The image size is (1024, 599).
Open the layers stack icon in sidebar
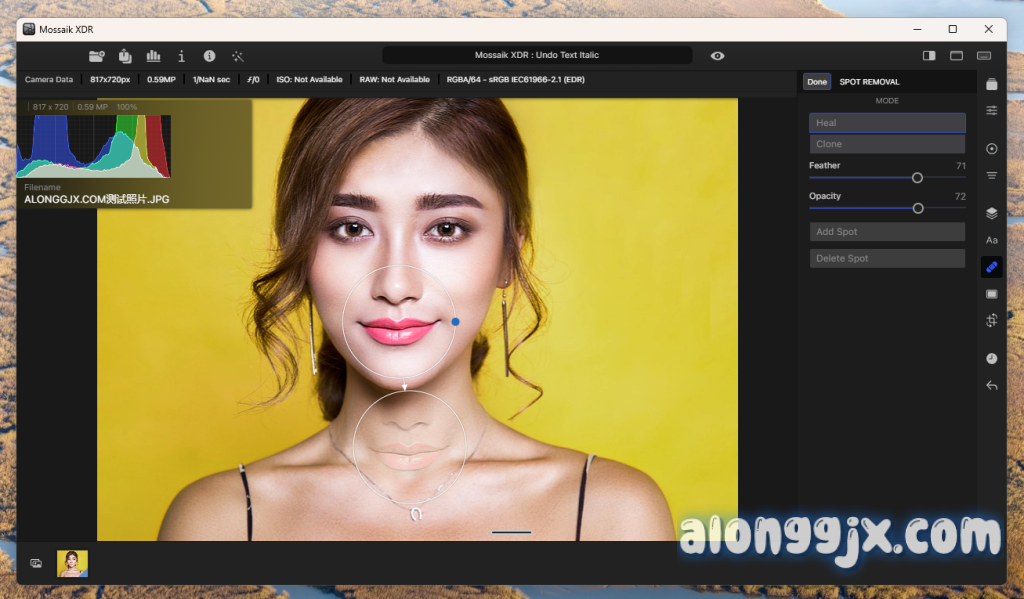tap(991, 213)
